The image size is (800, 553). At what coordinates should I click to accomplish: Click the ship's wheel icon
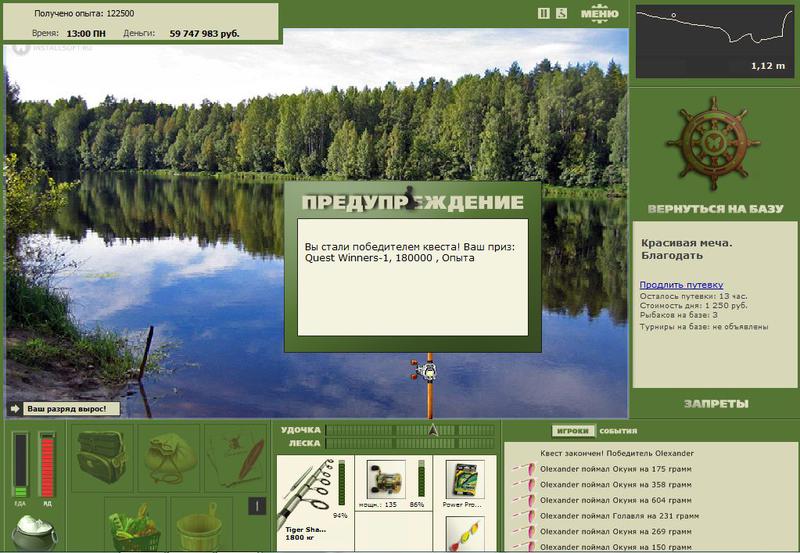713,144
